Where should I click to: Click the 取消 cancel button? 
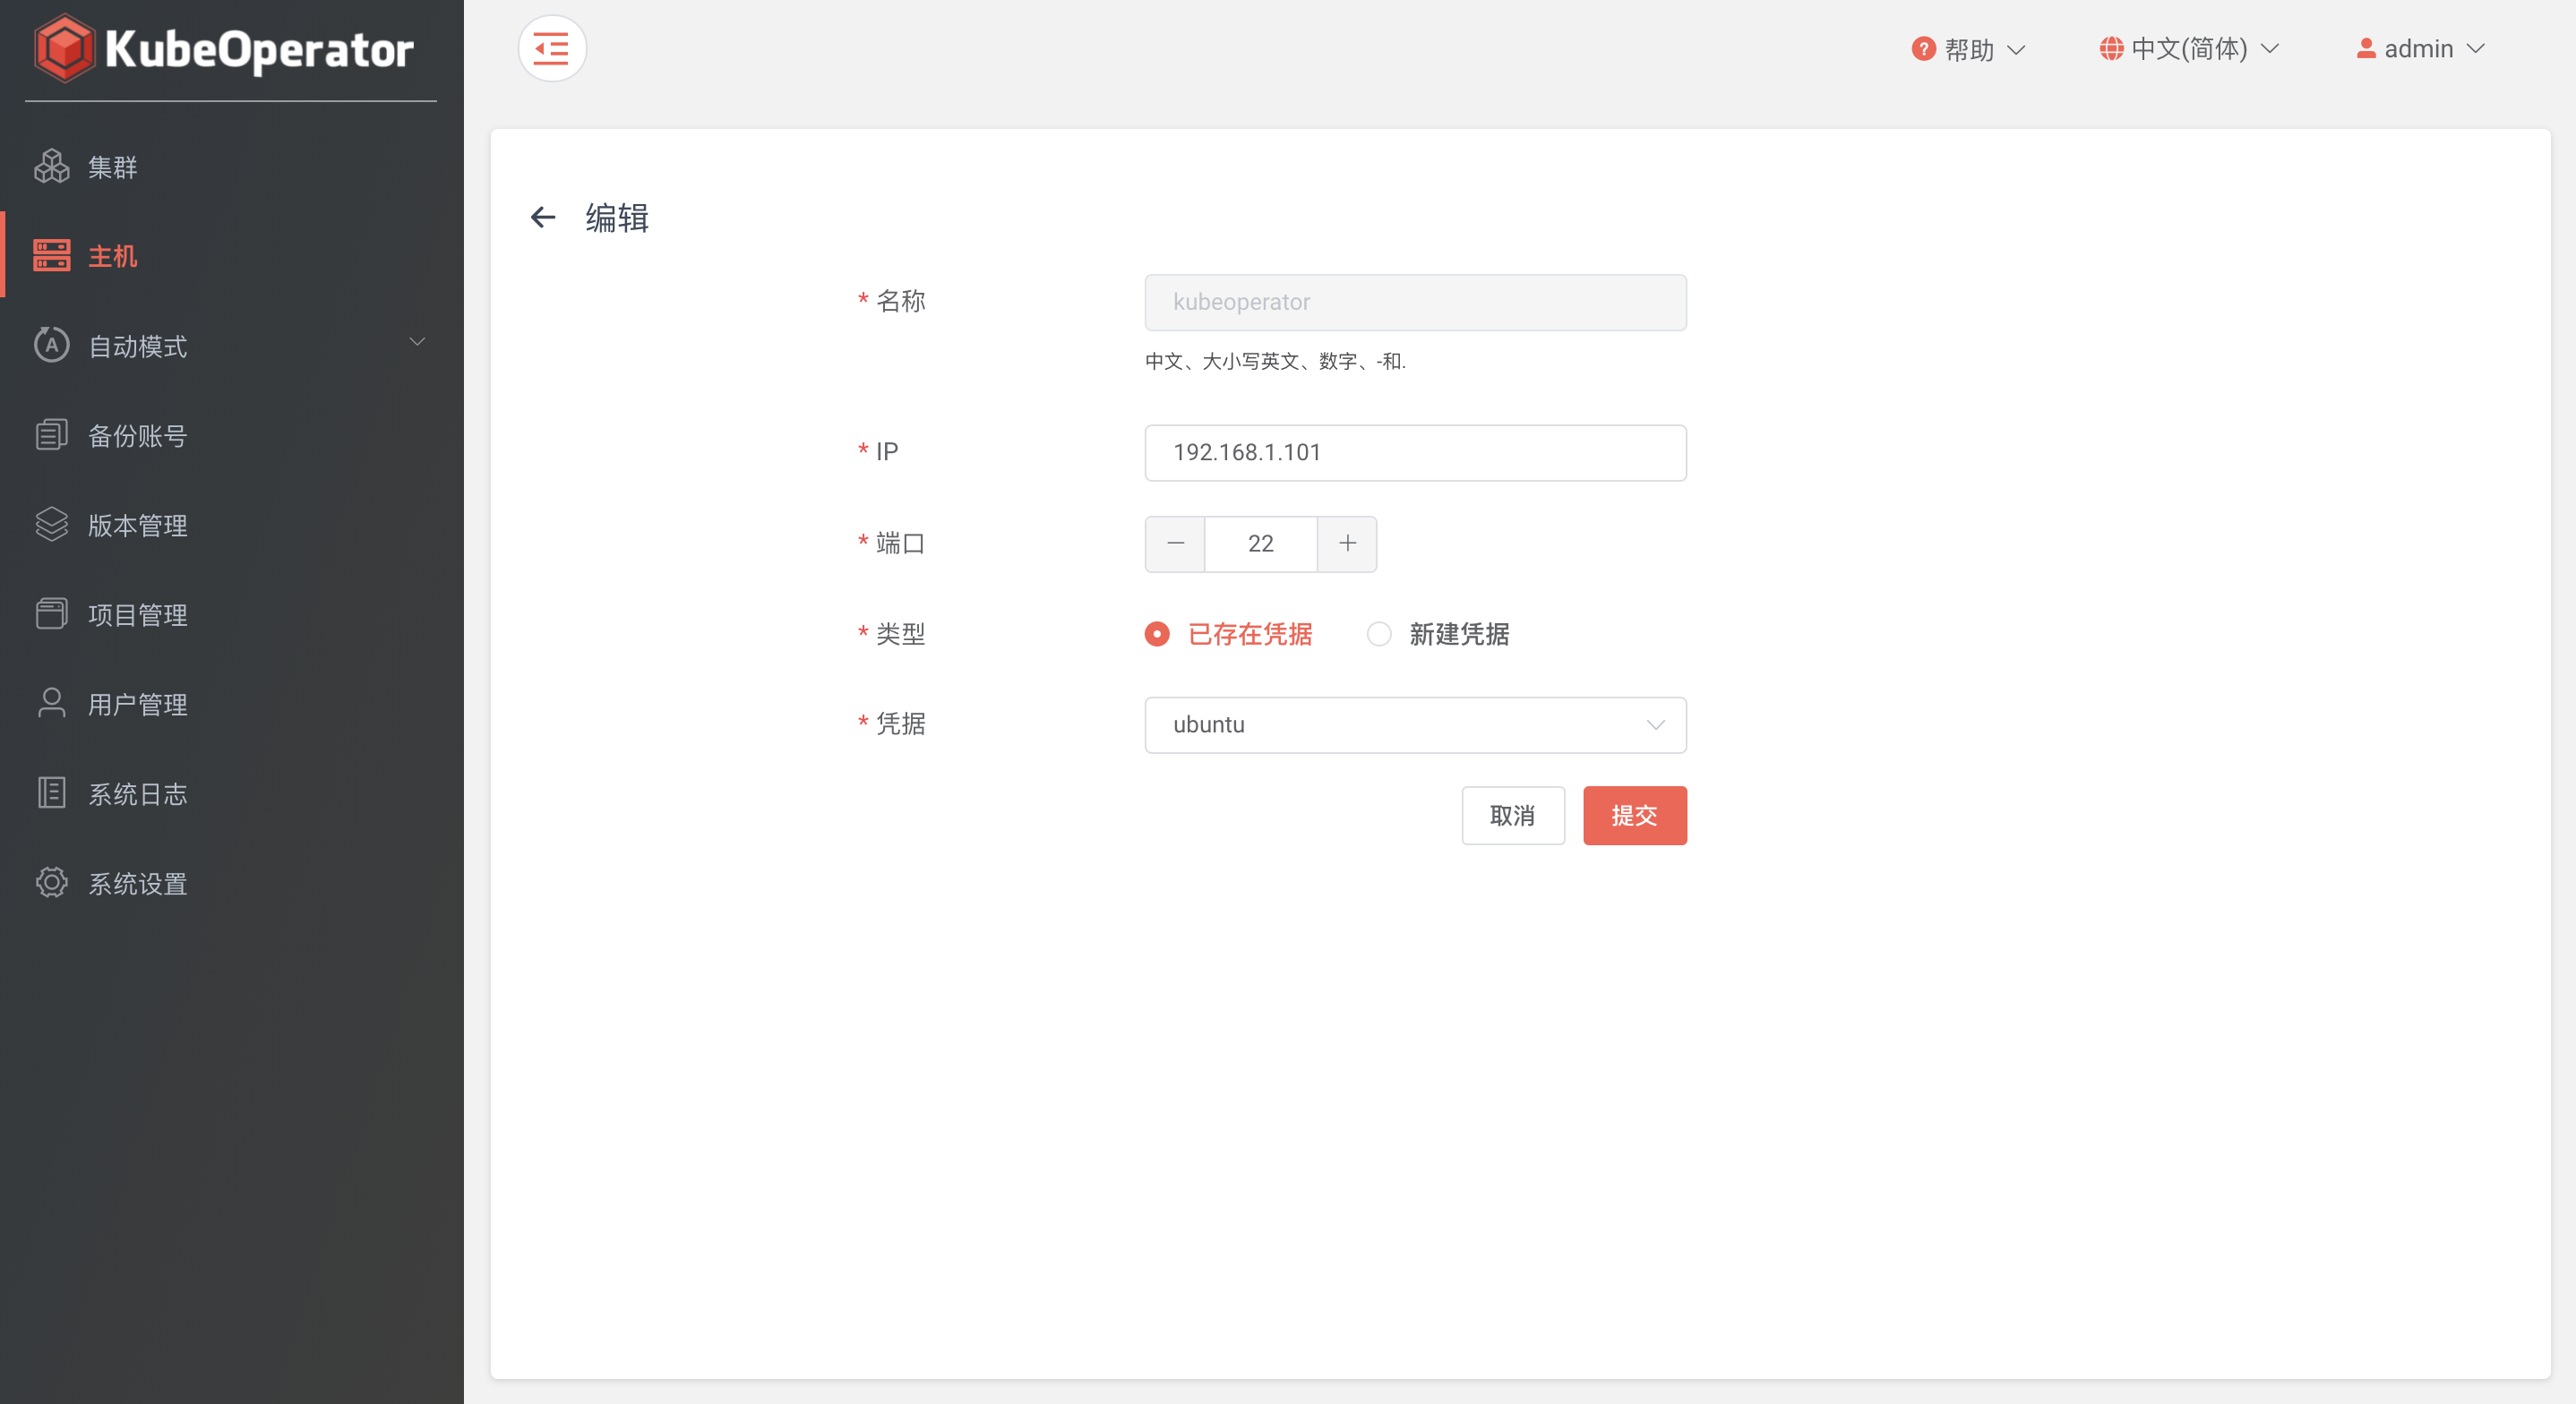coord(1512,816)
